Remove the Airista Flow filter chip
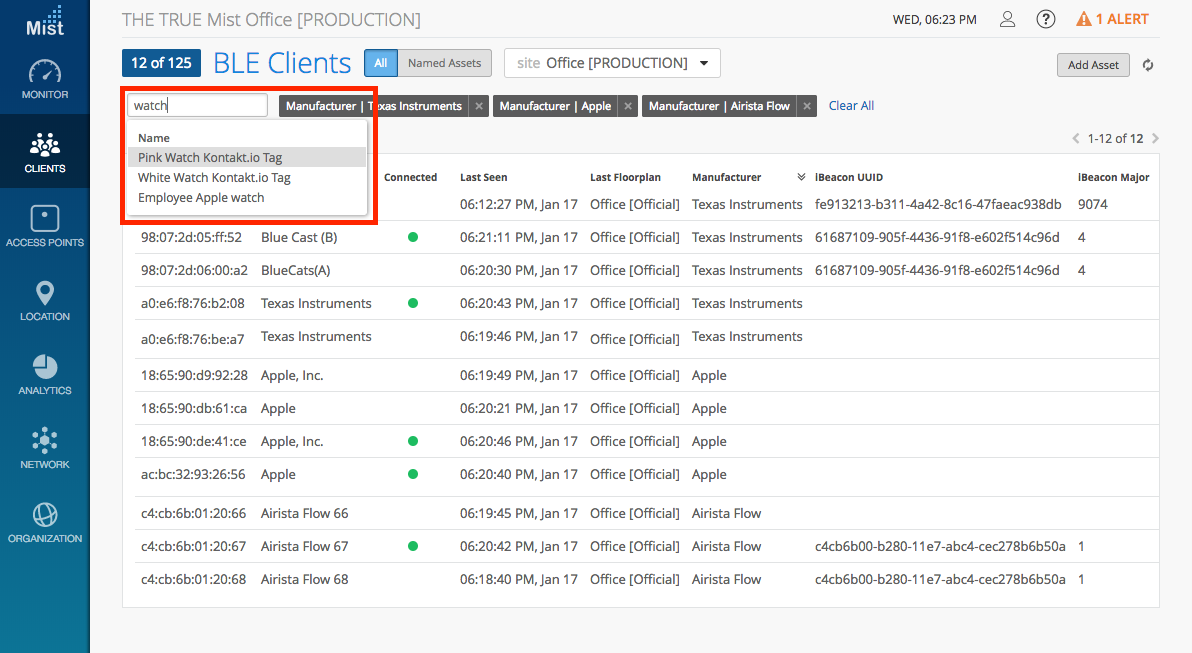This screenshot has width=1192, height=653. [807, 106]
